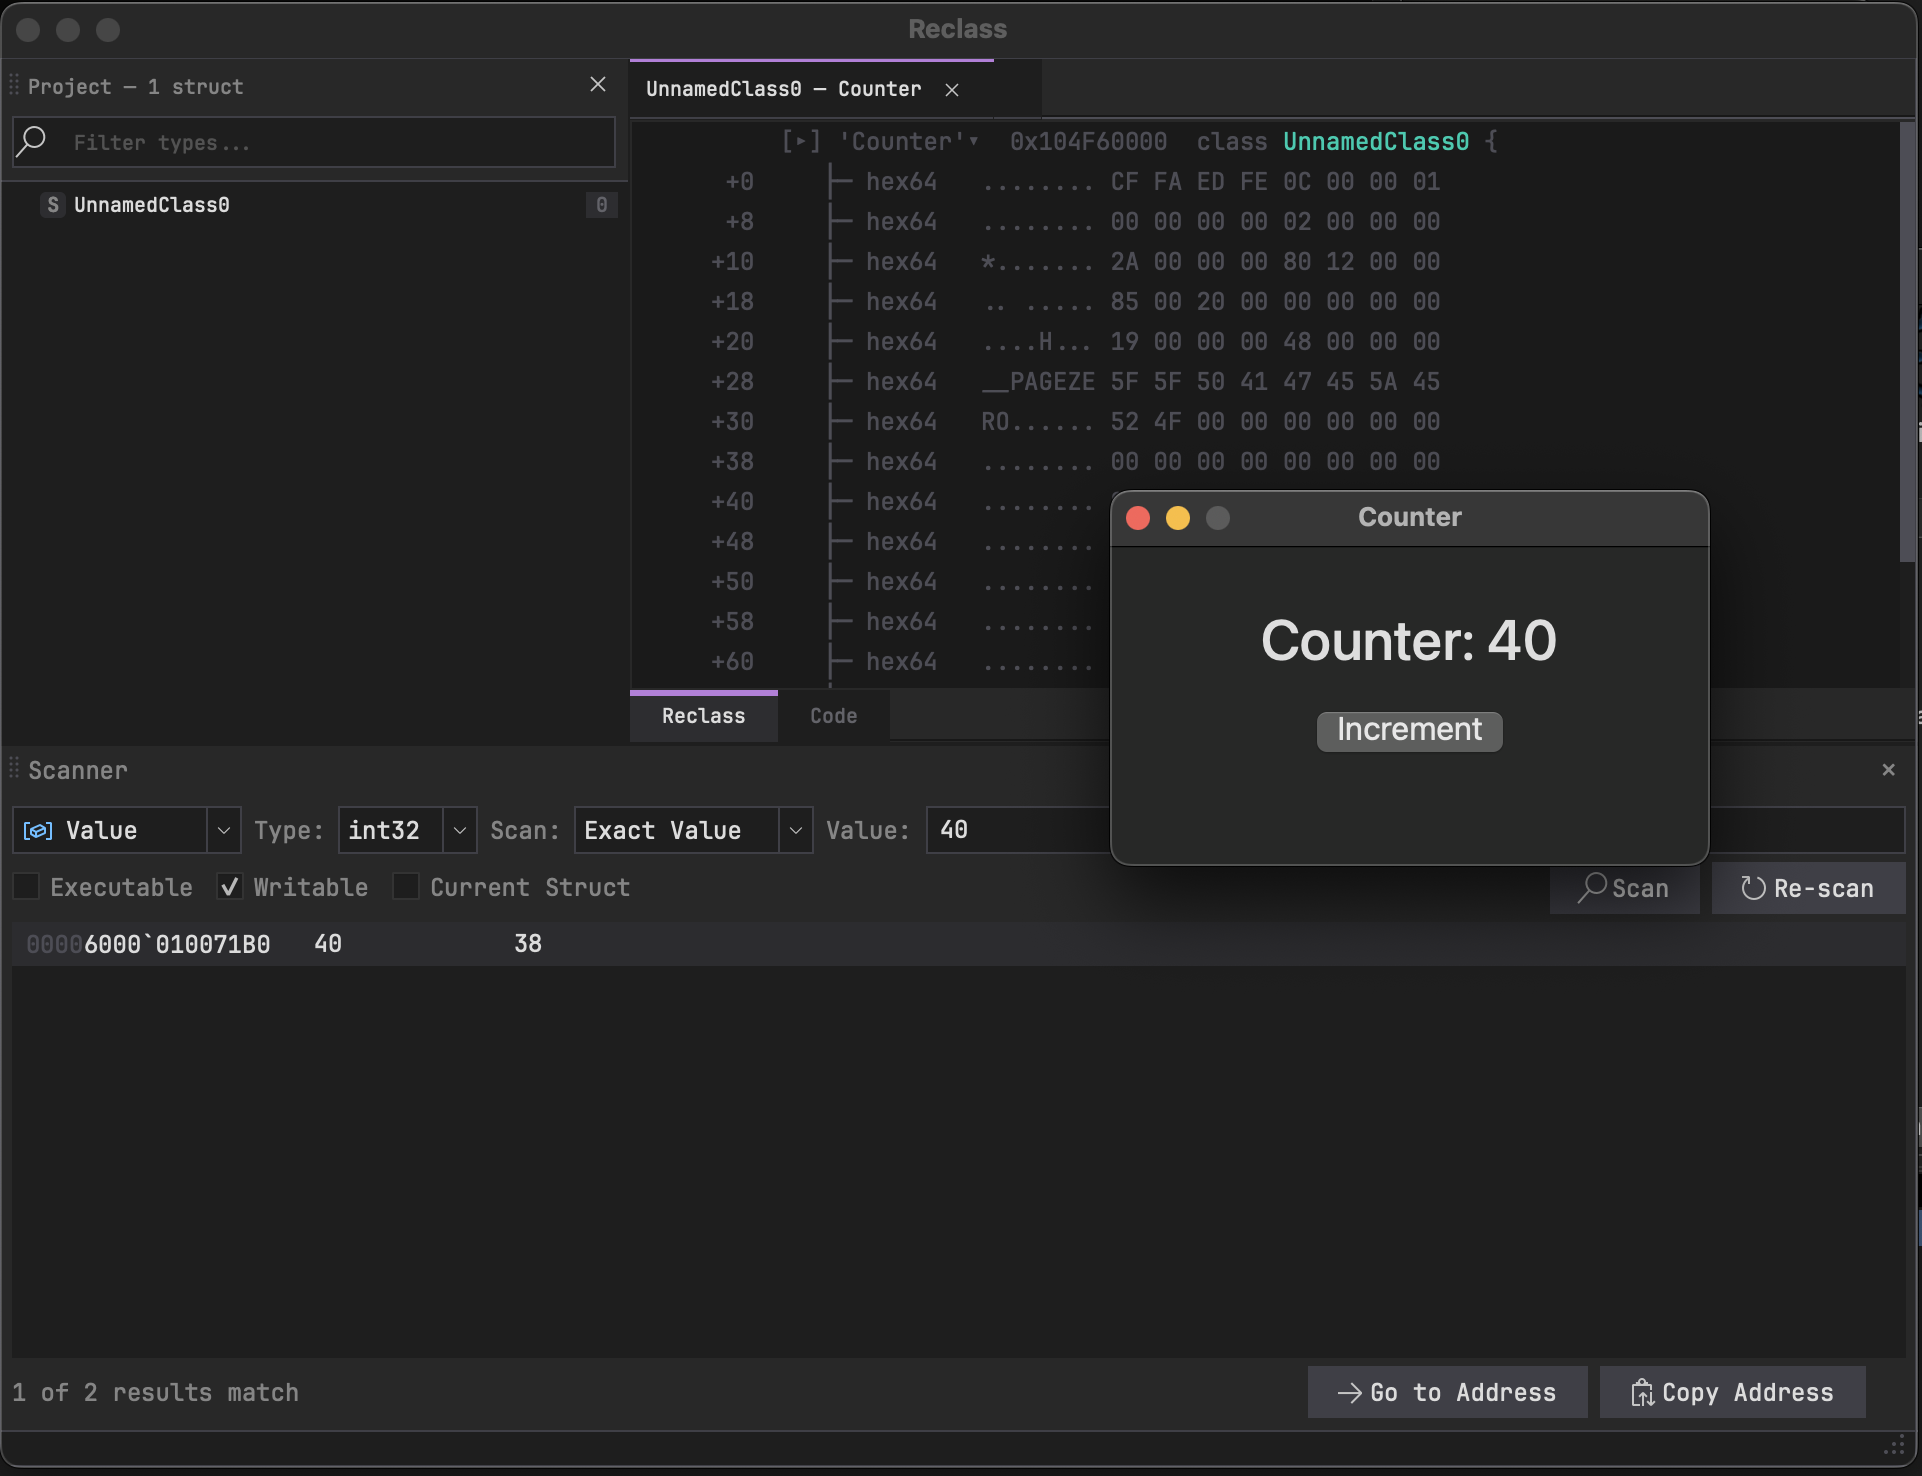The height and width of the screenshot is (1476, 1922).
Task: Enable the Current Struct checkbox
Action: point(406,887)
